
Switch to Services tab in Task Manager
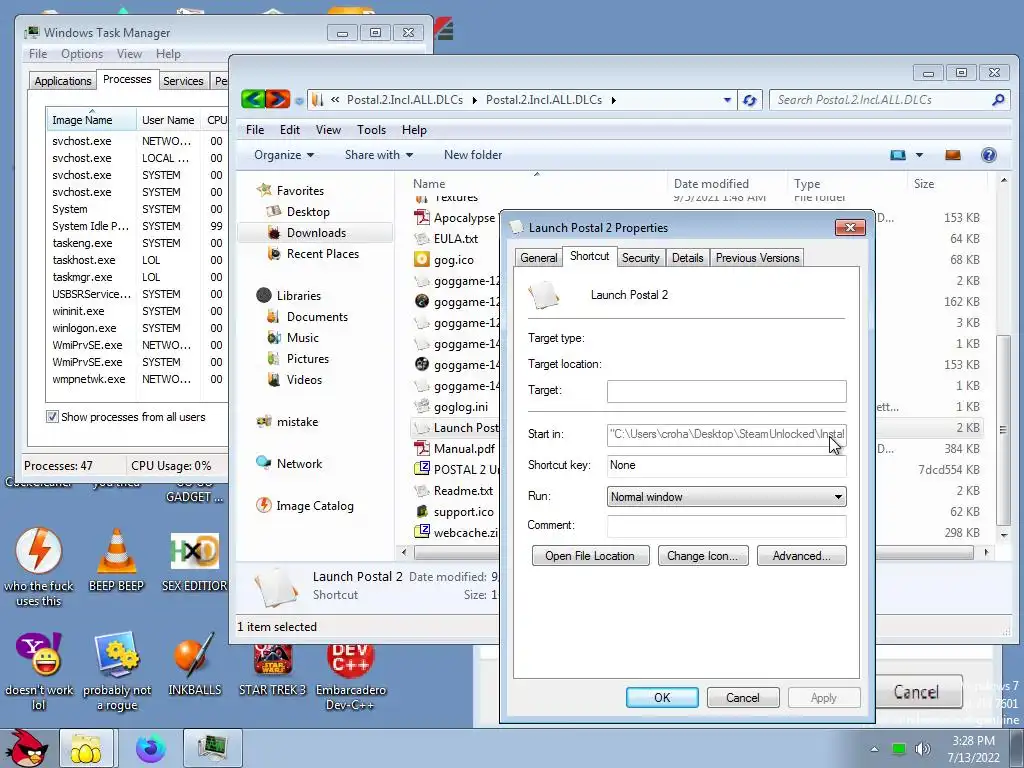click(183, 81)
